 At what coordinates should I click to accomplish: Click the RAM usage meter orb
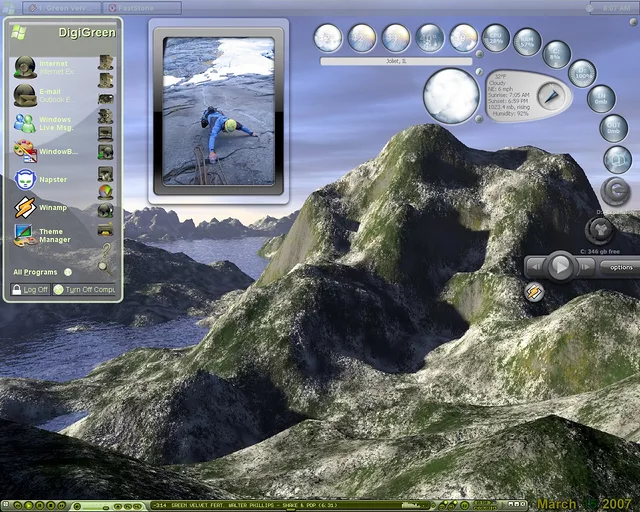point(527,42)
